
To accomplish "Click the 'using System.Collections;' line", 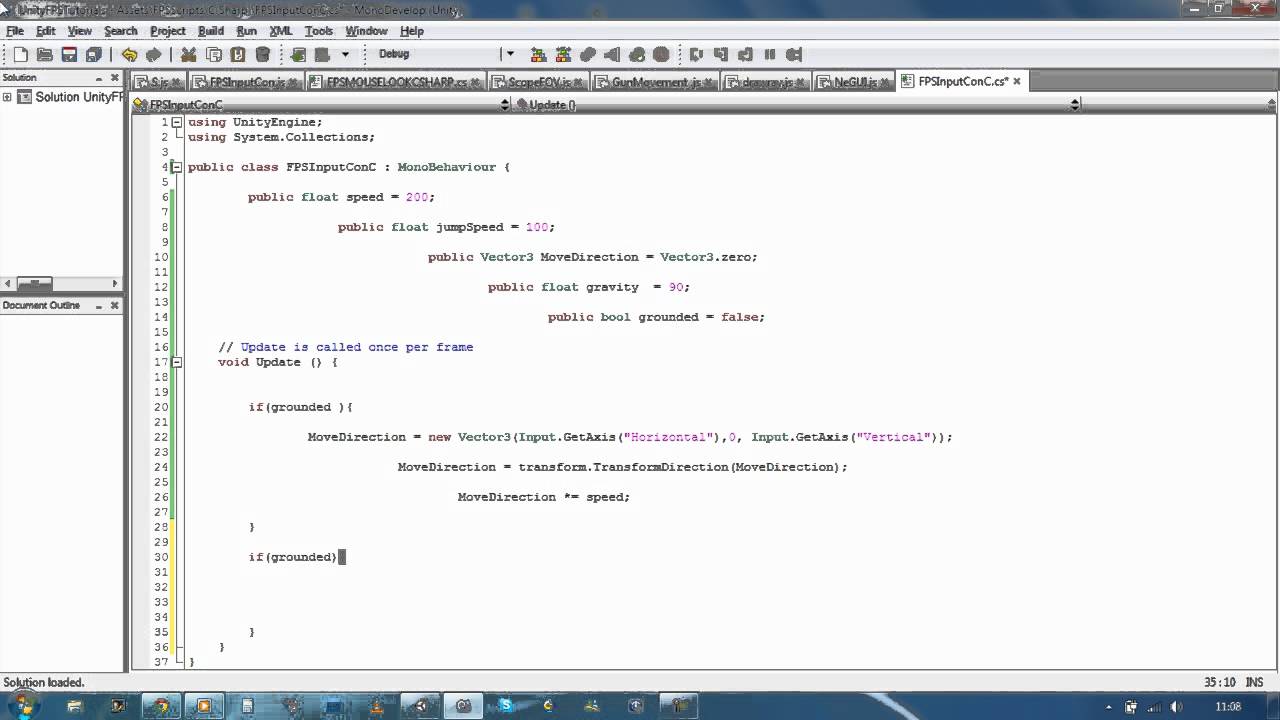I will 281,137.
